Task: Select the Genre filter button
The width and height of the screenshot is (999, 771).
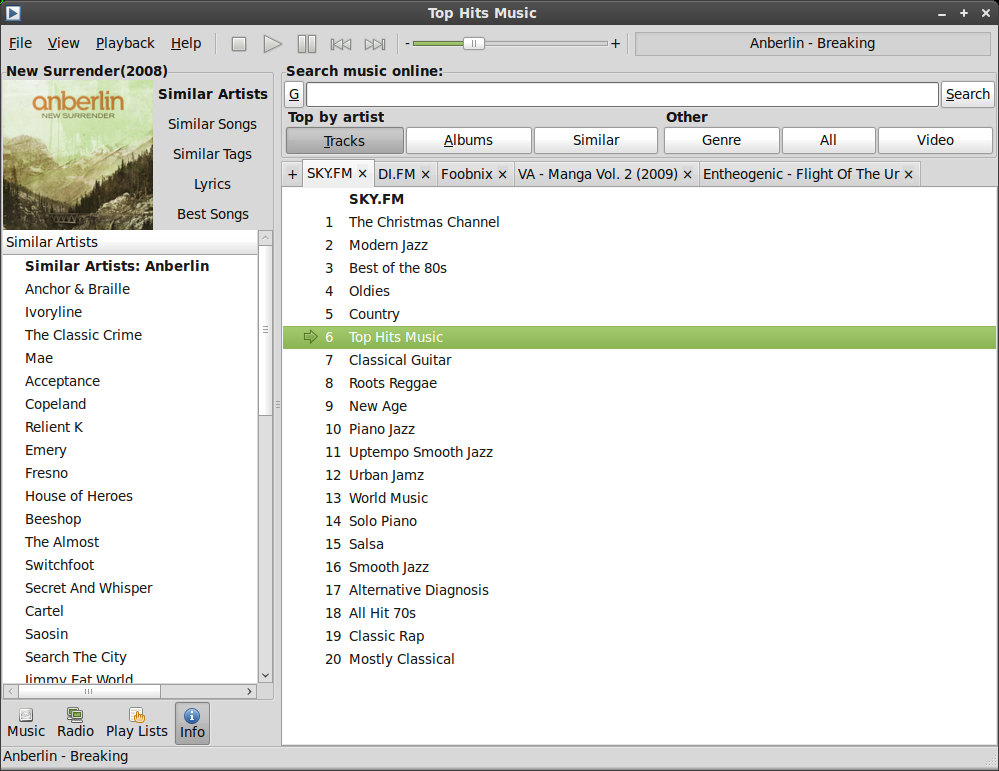Action: [x=721, y=140]
